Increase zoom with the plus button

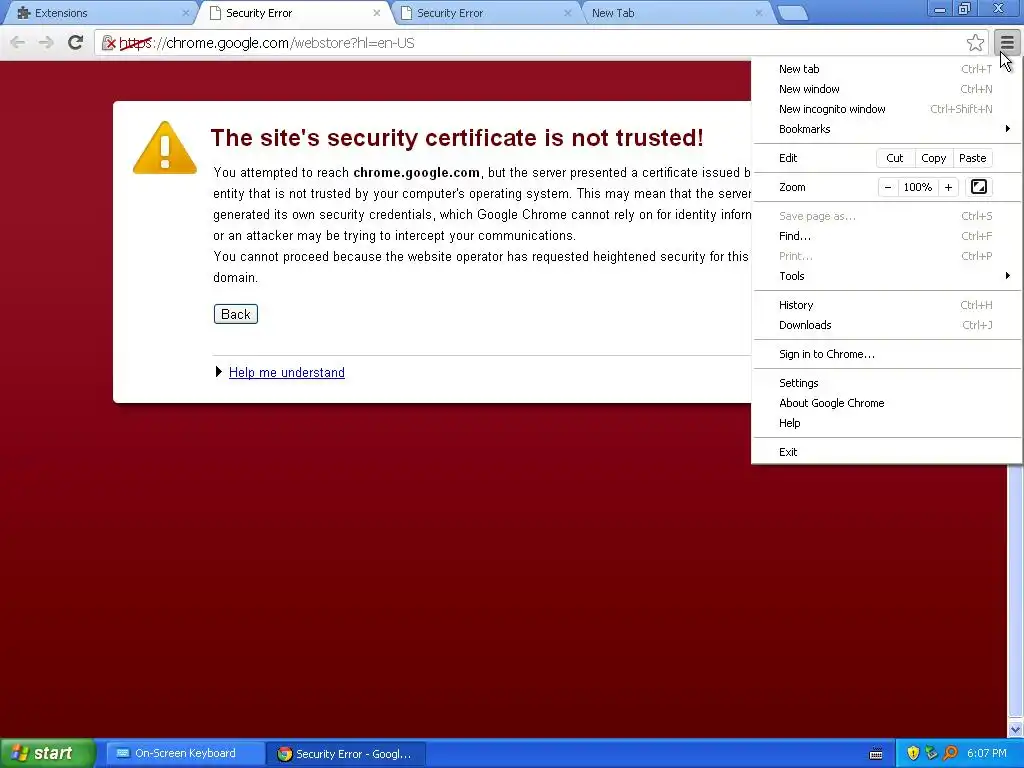click(948, 187)
